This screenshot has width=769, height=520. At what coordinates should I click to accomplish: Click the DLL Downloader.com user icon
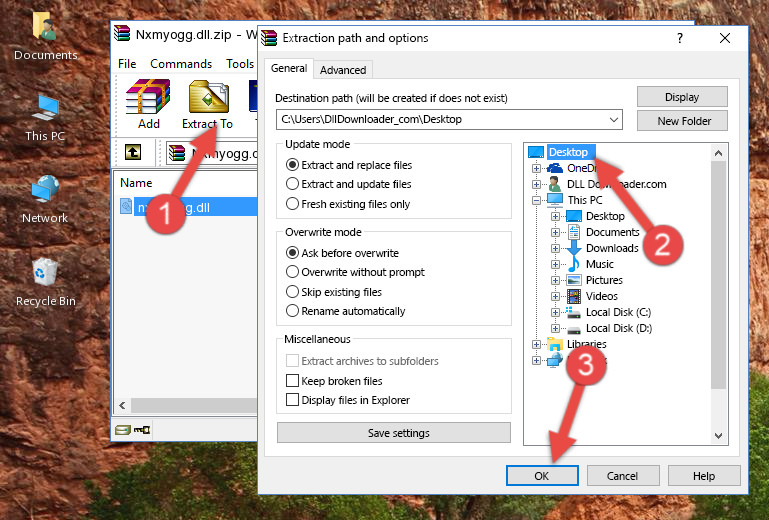[555, 184]
